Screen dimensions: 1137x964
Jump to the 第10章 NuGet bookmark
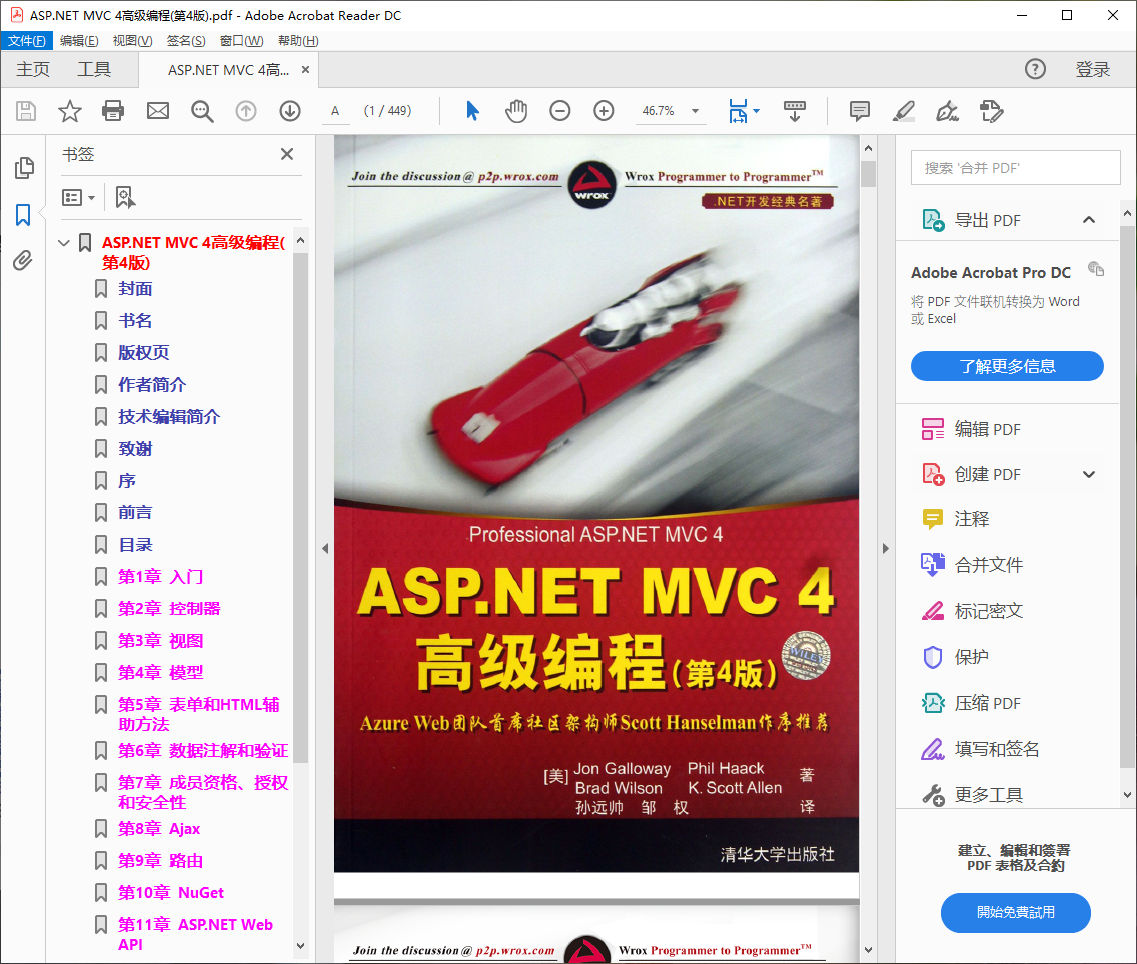(171, 892)
